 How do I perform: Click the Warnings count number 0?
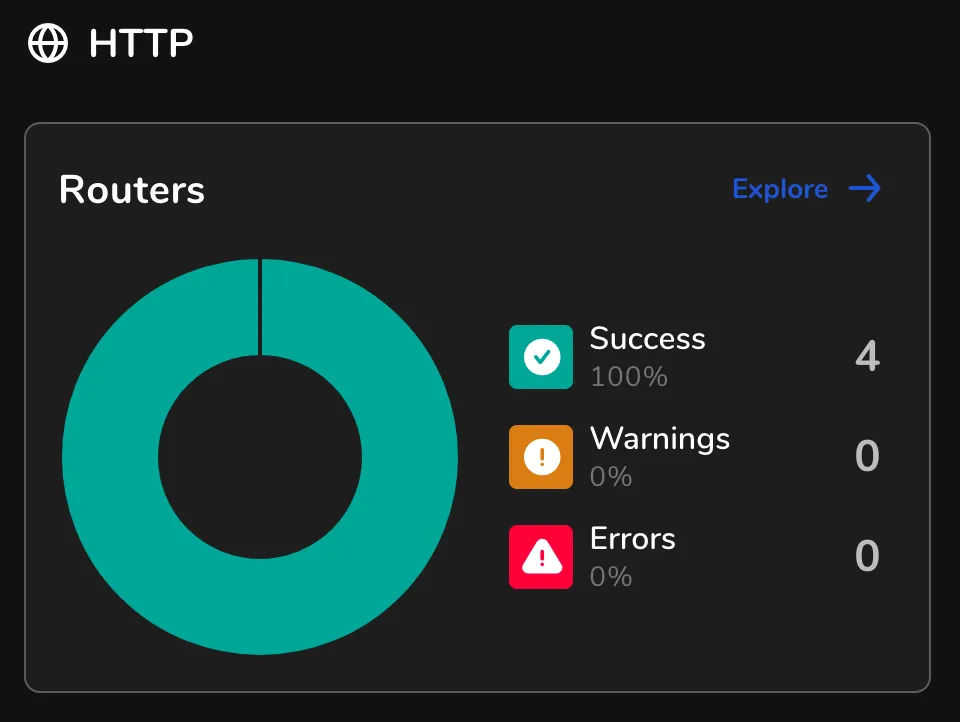(867, 457)
